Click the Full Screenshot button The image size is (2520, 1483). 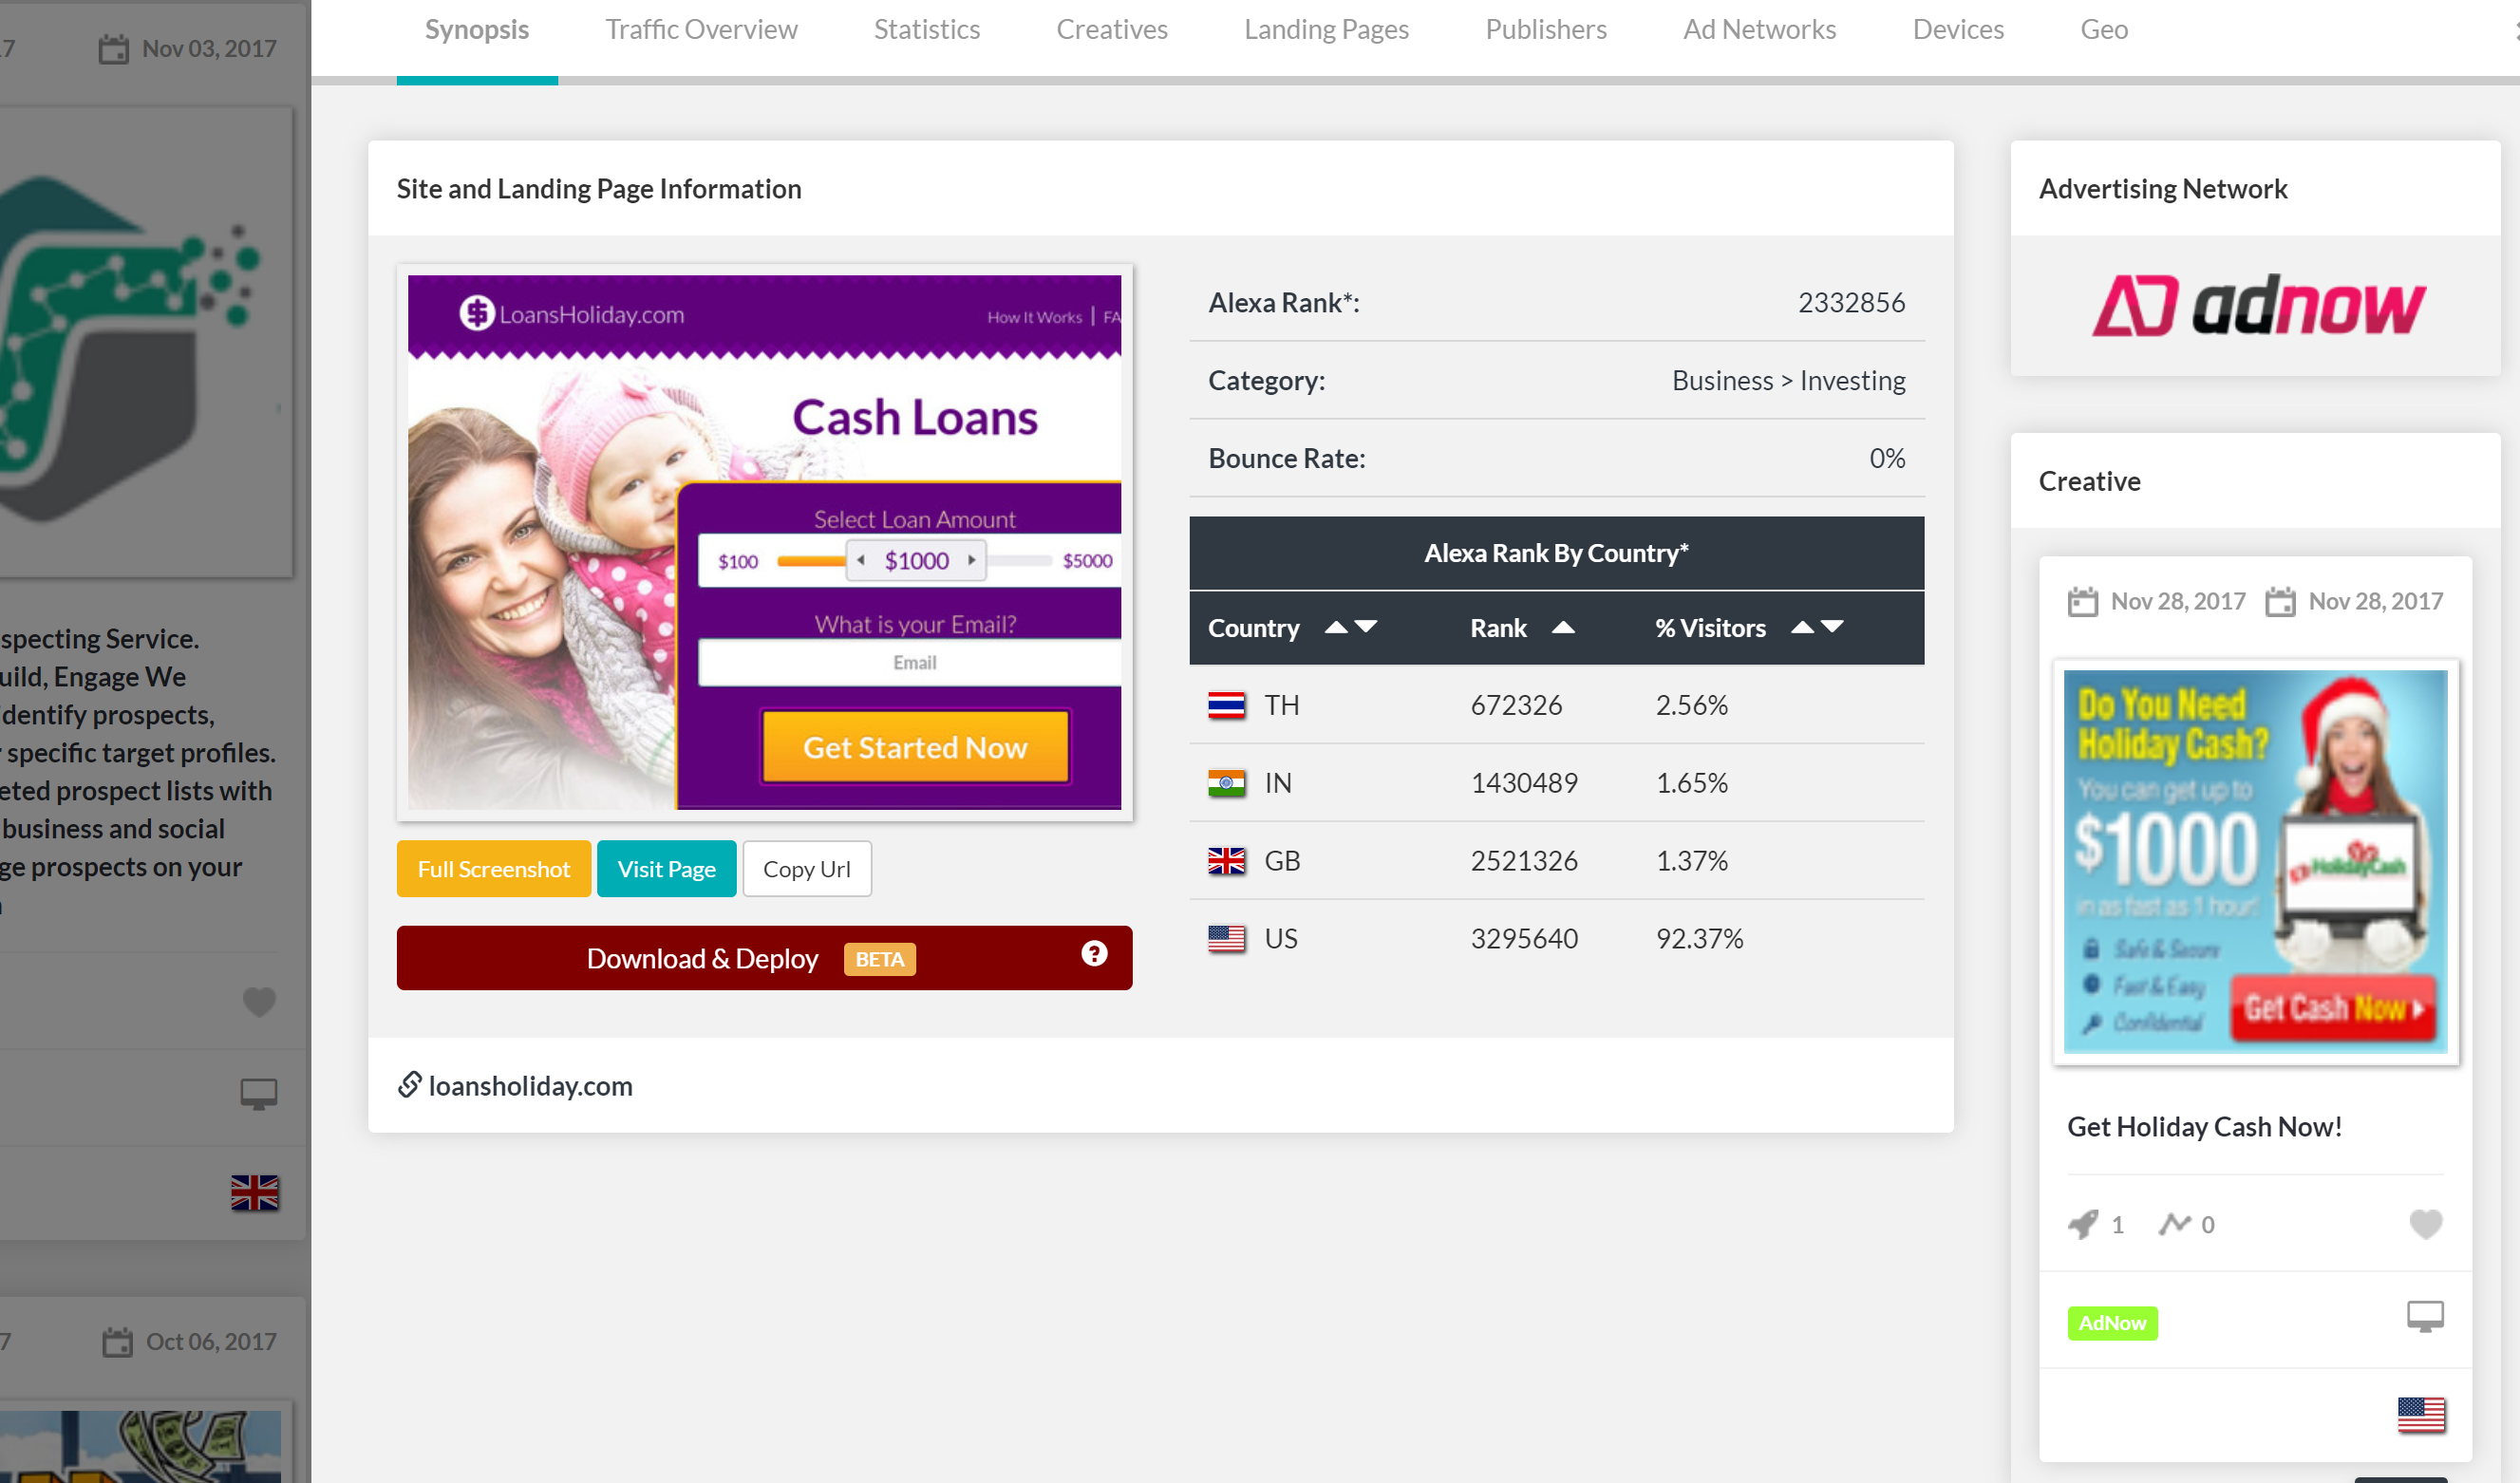coord(493,869)
